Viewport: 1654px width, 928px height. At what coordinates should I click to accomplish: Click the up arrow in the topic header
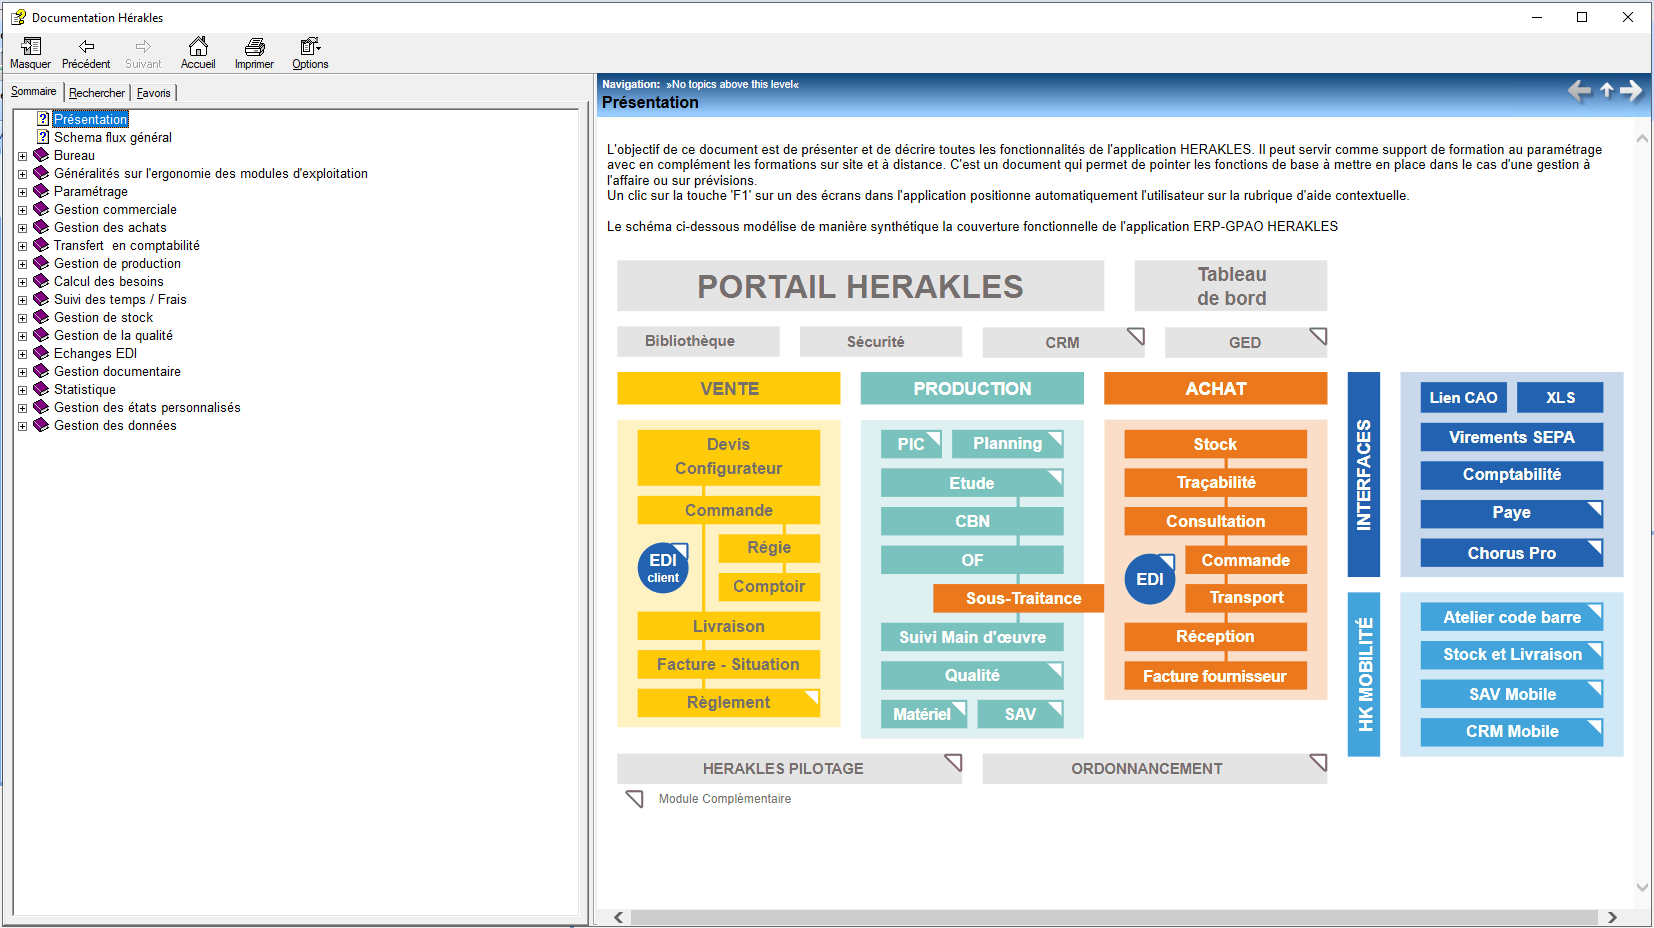[x=1606, y=91]
